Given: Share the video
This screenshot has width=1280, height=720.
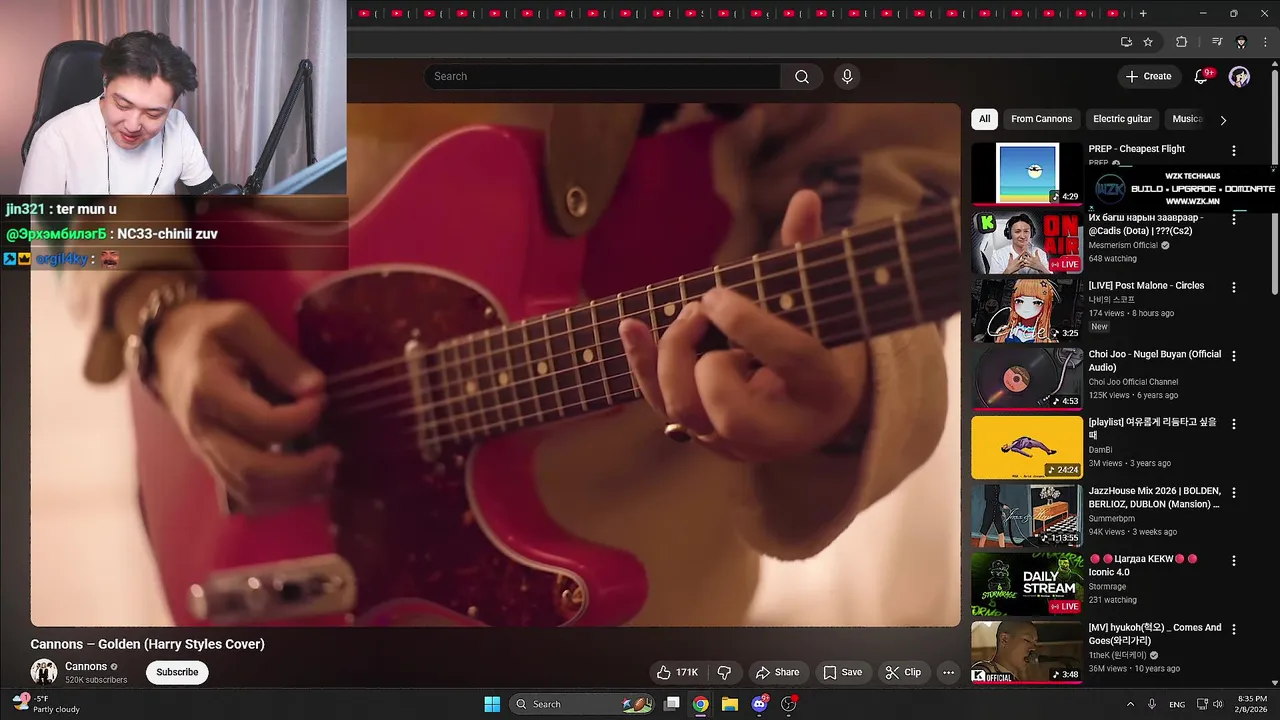Looking at the screenshot, I should click(x=777, y=672).
